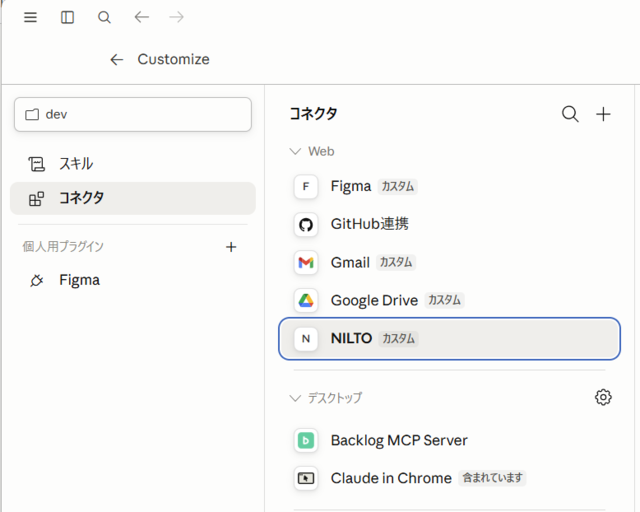Click the 個人用プラグイン heading
640x512 pixels.
63,247
